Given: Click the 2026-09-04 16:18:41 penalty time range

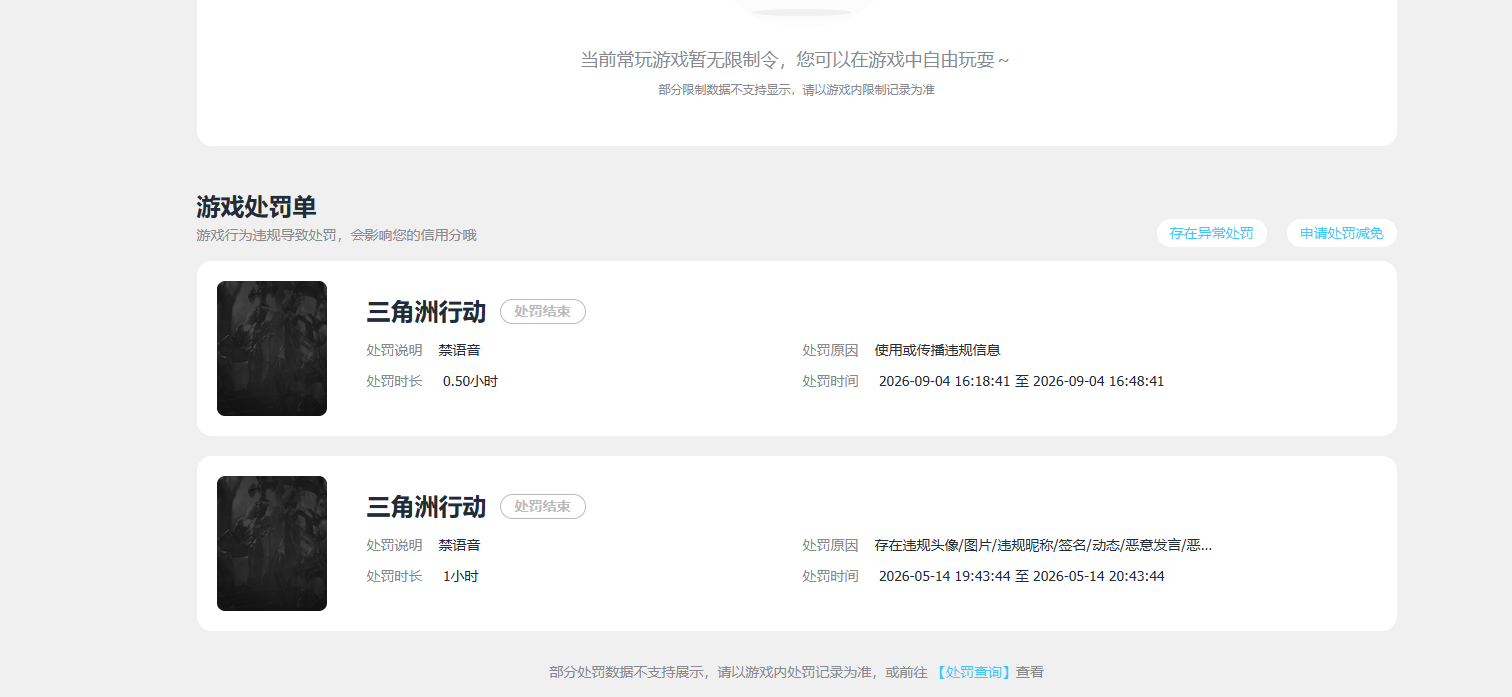Looking at the screenshot, I should click(x=1021, y=381).
